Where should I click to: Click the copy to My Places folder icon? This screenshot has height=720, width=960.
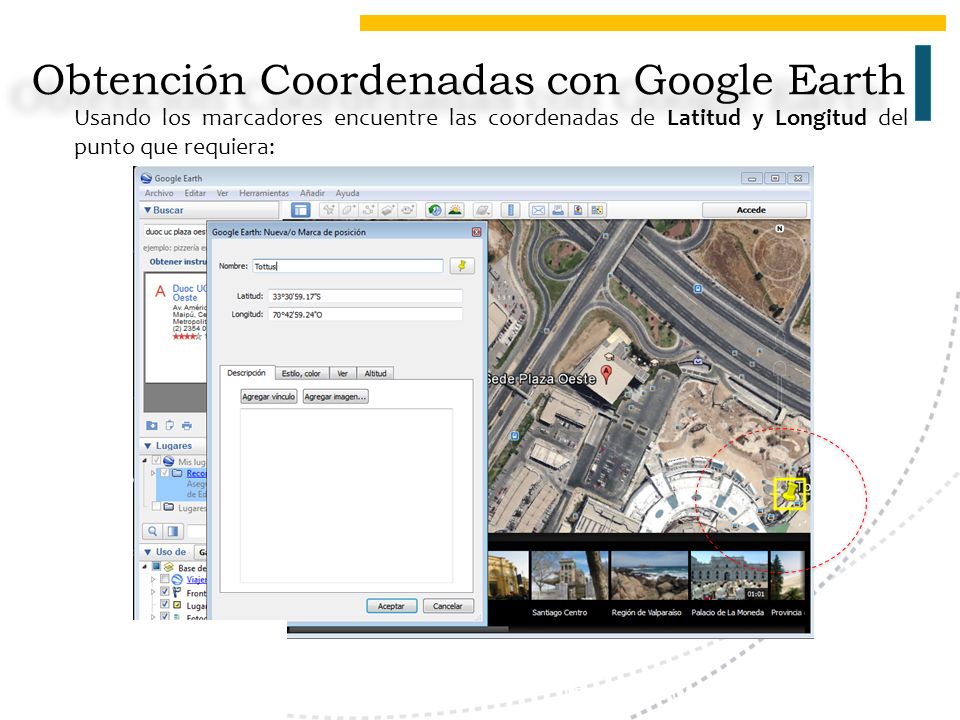151,425
